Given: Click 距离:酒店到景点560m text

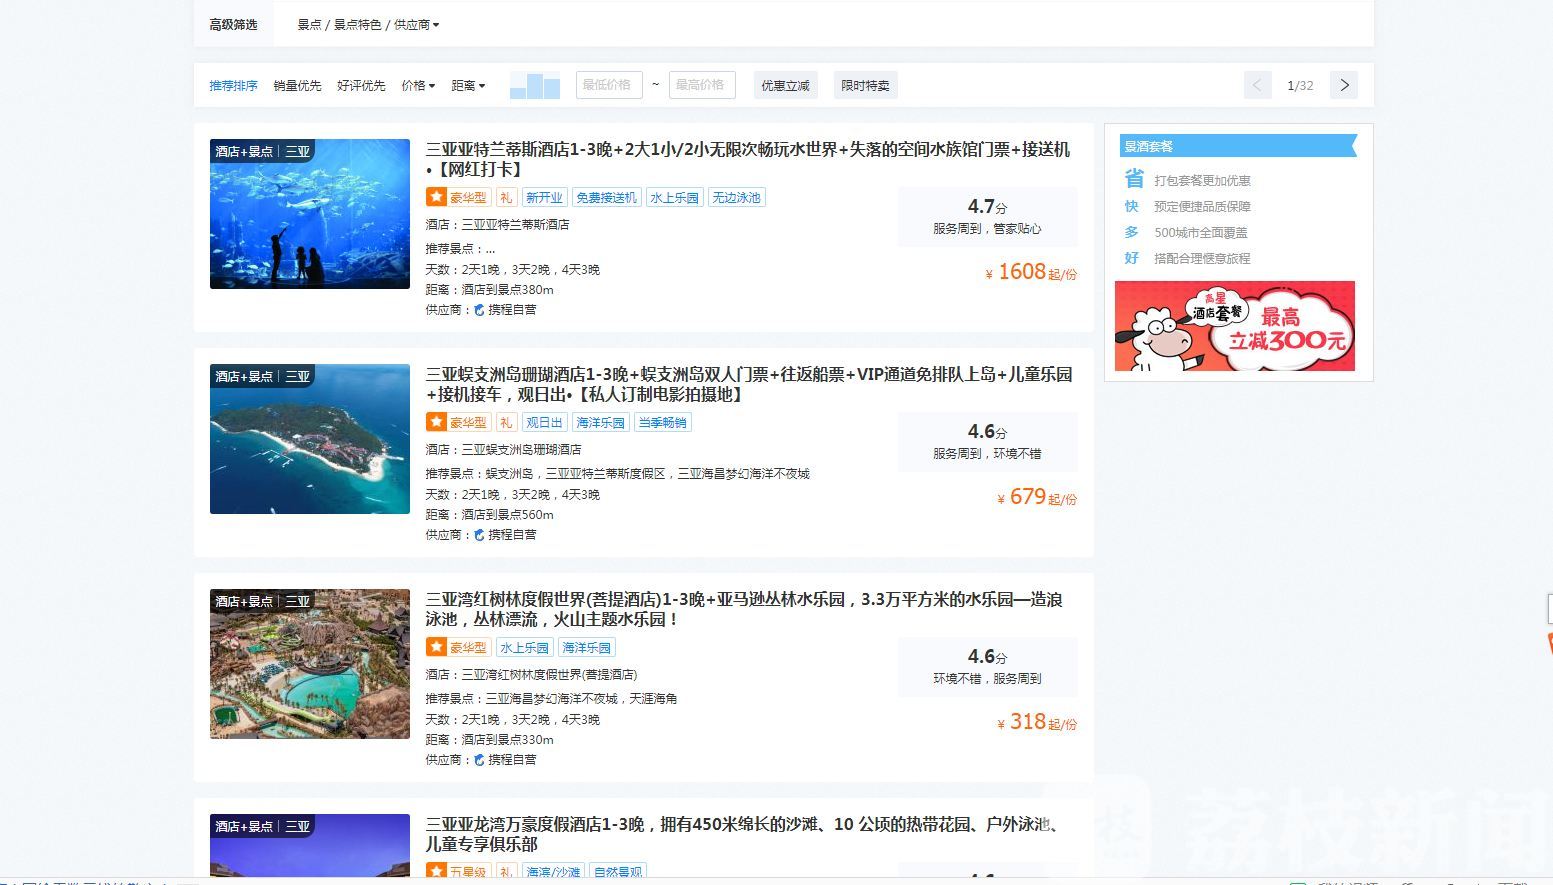Looking at the screenshot, I should [x=489, y=515].
